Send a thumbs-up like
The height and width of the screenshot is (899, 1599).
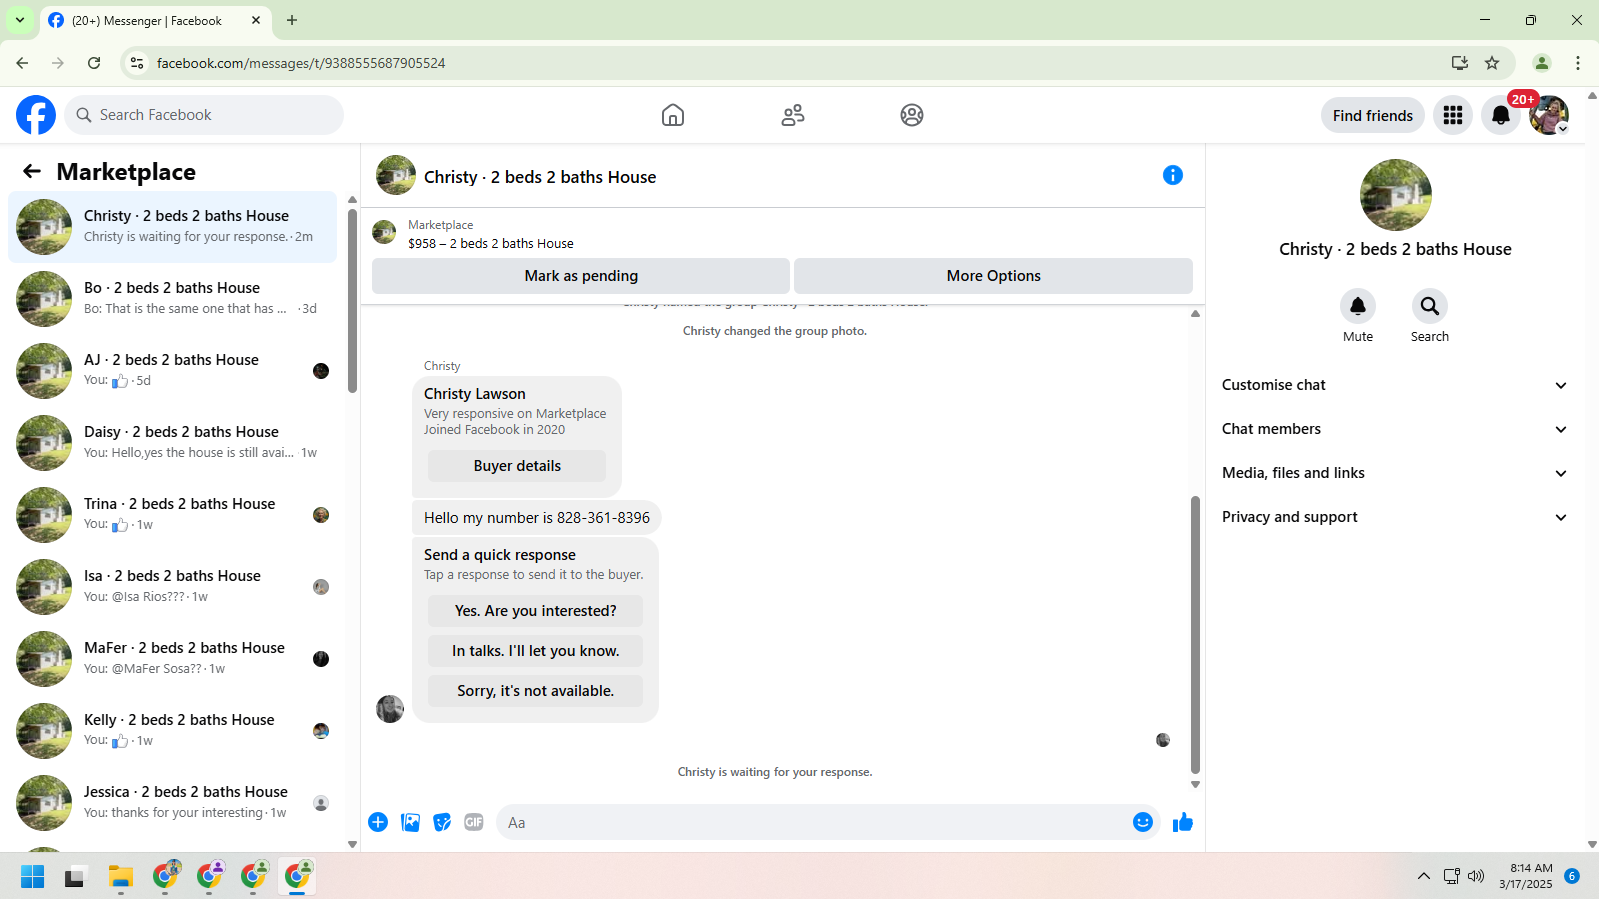click(1183, 822)
